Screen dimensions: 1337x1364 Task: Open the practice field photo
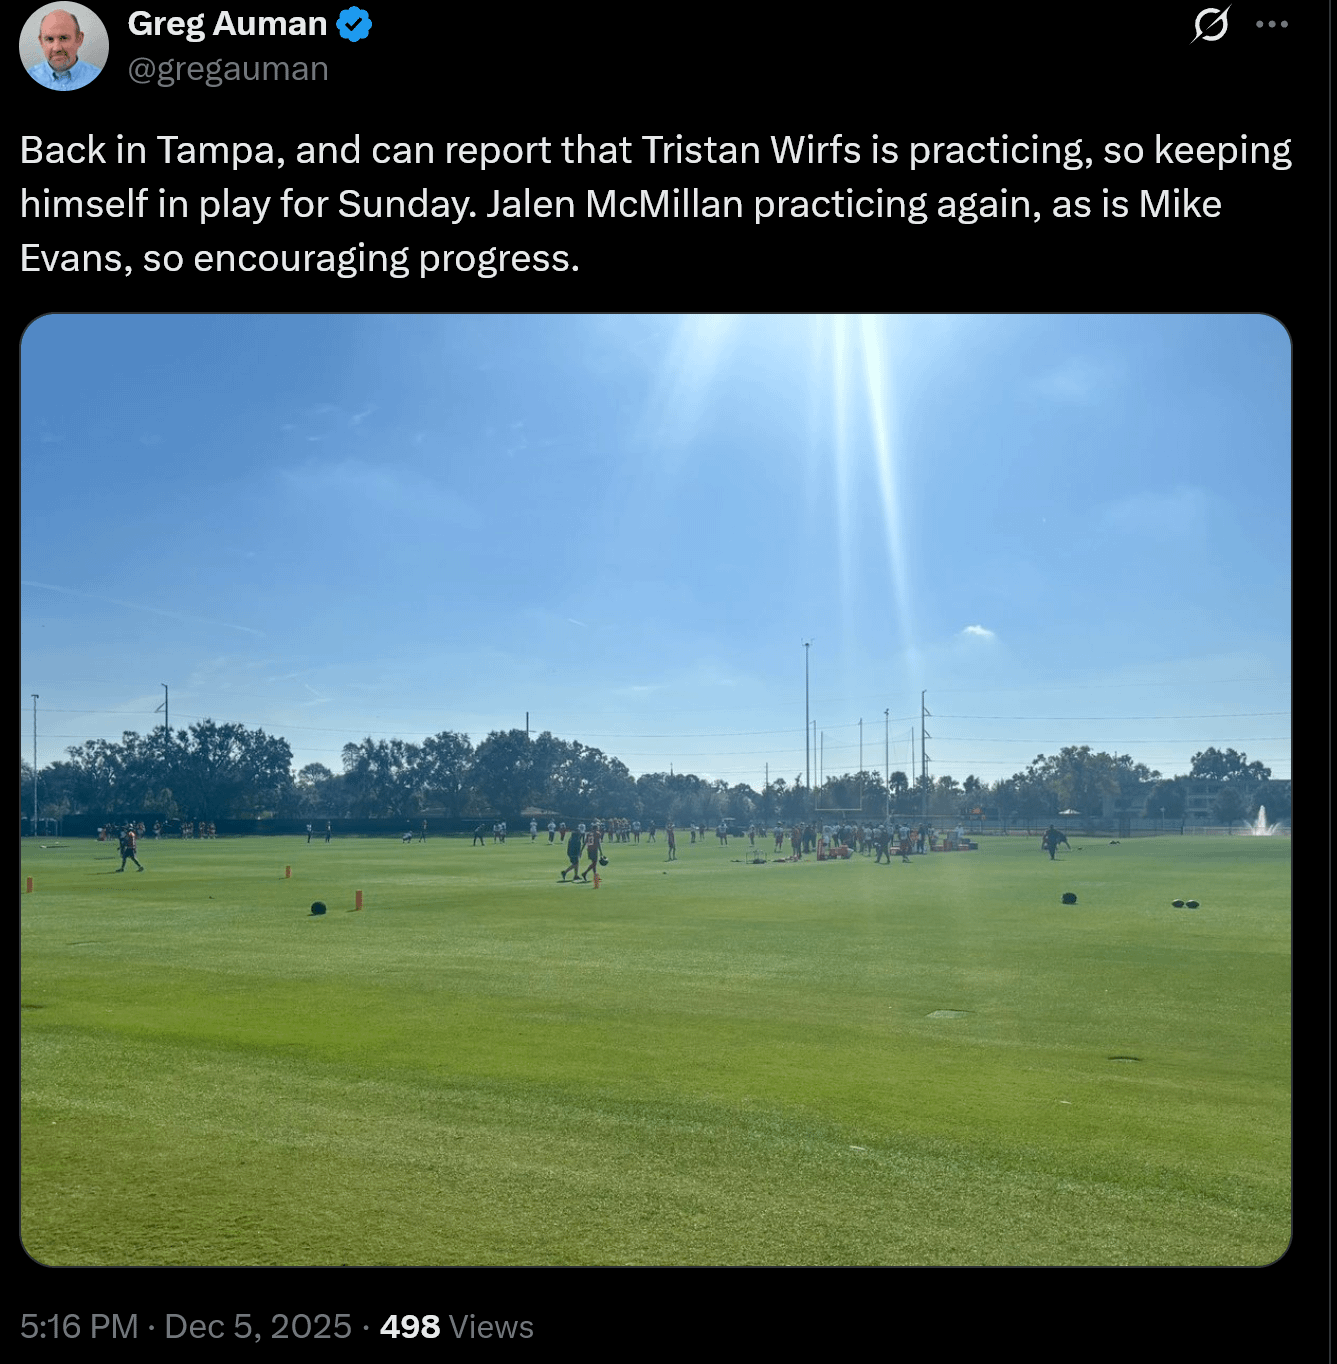pos(656,790)
